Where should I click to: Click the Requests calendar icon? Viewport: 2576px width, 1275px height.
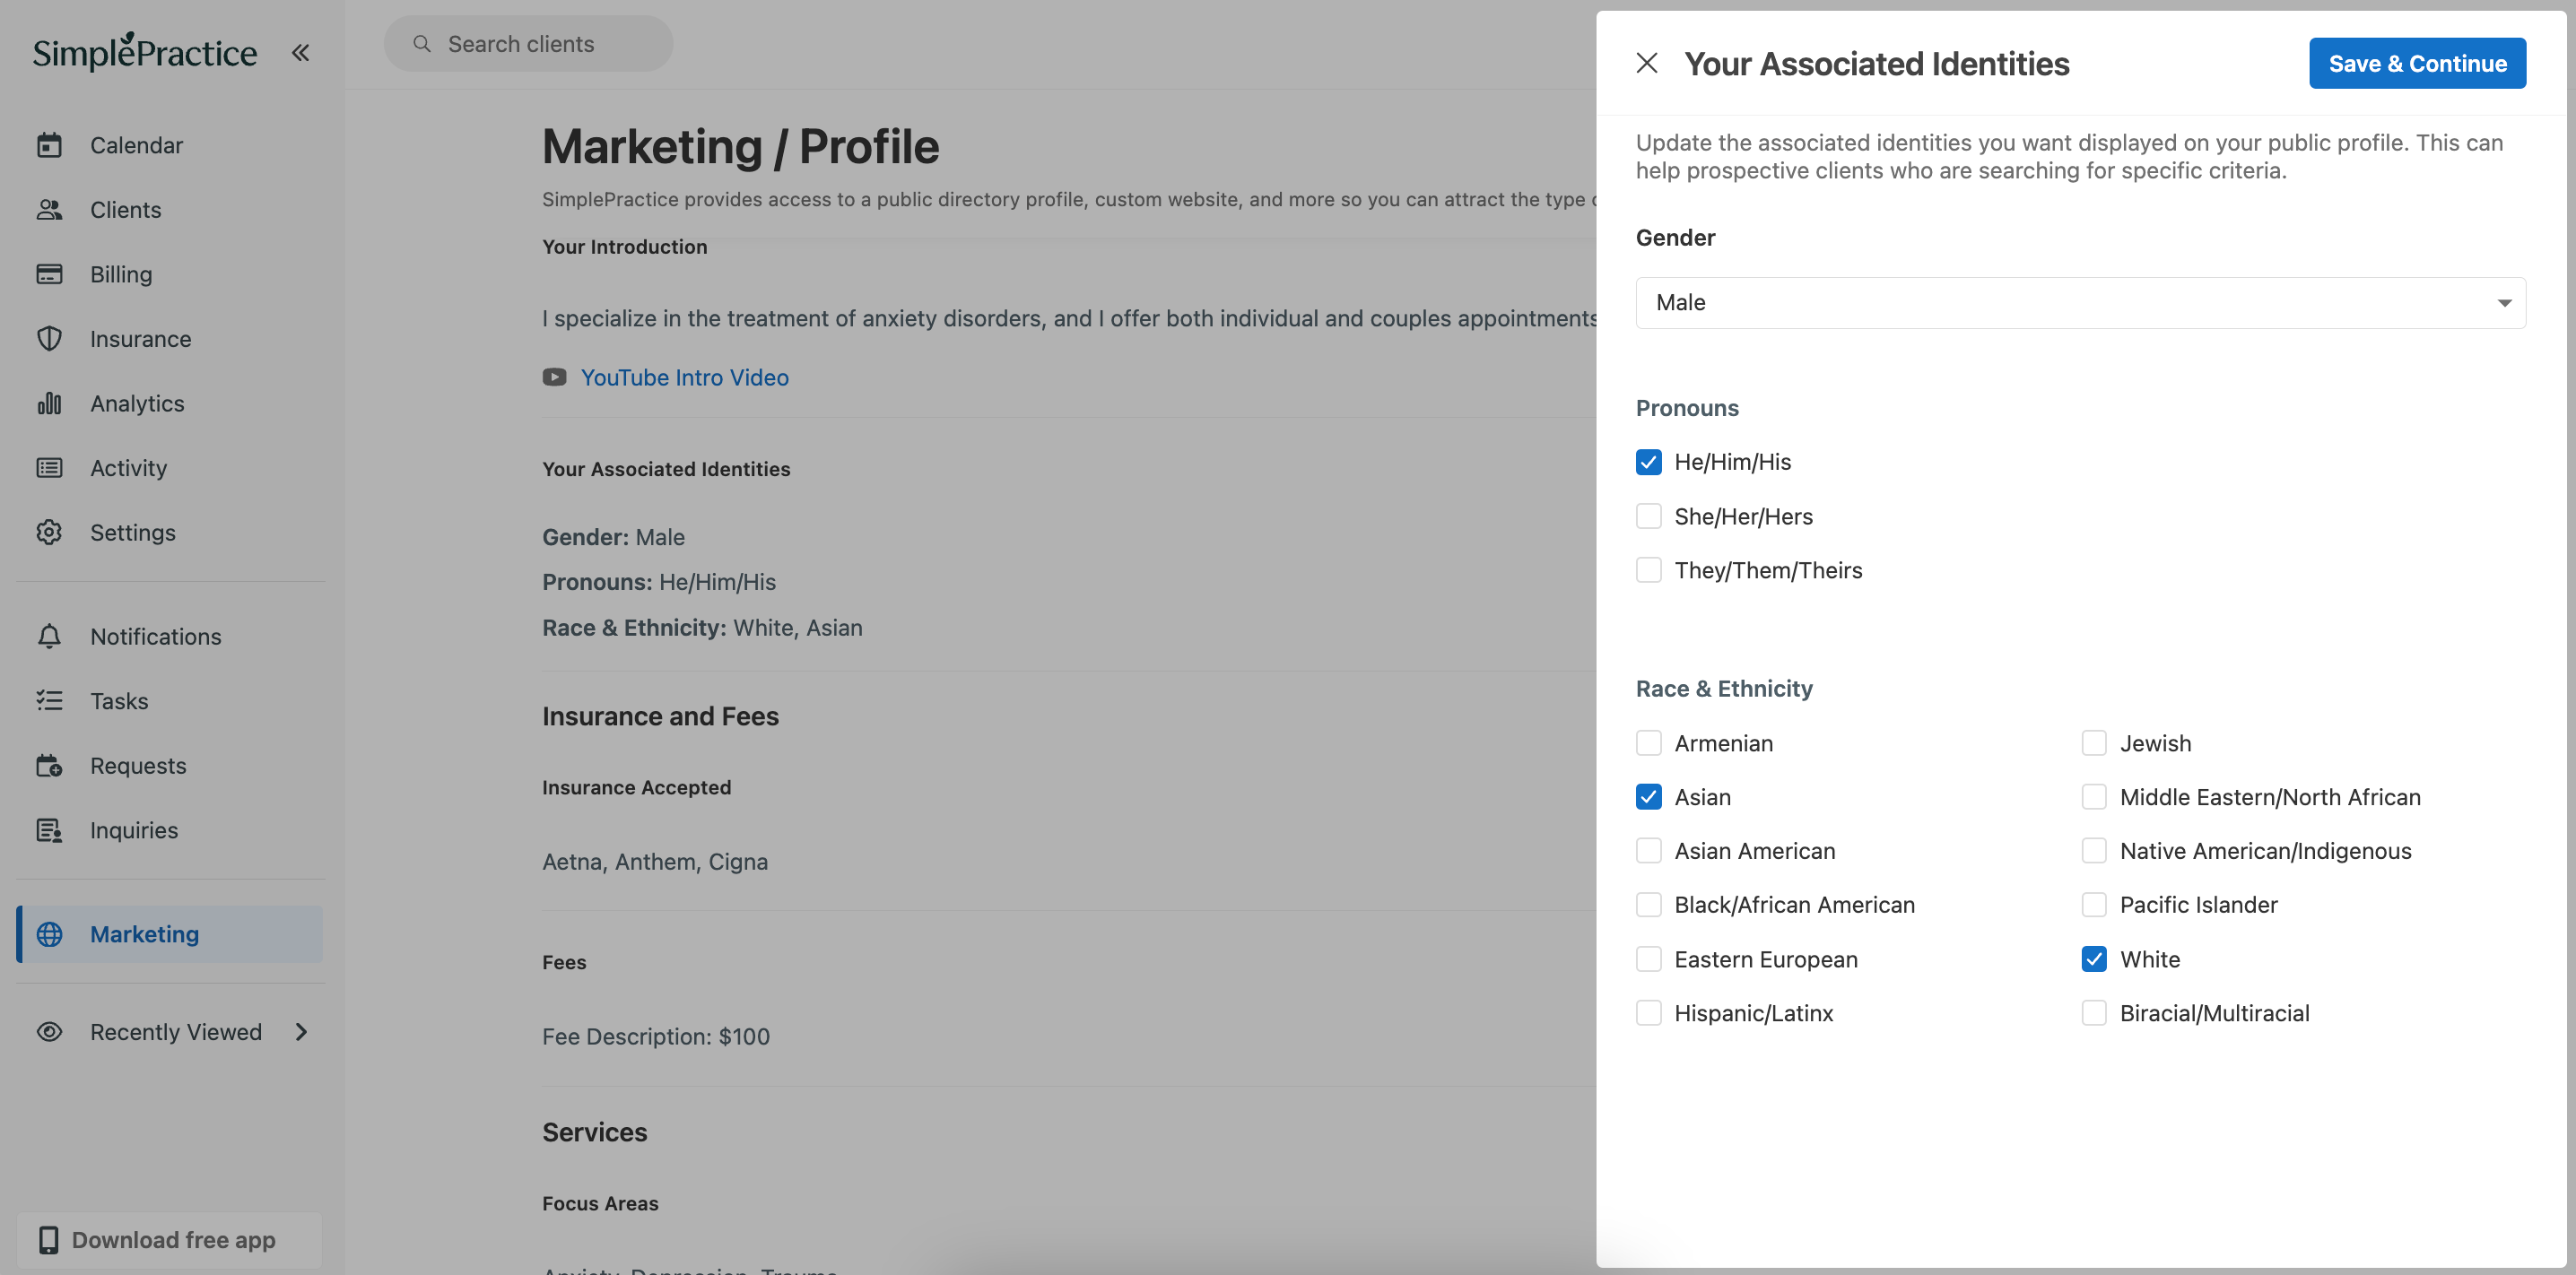[49, 766]
